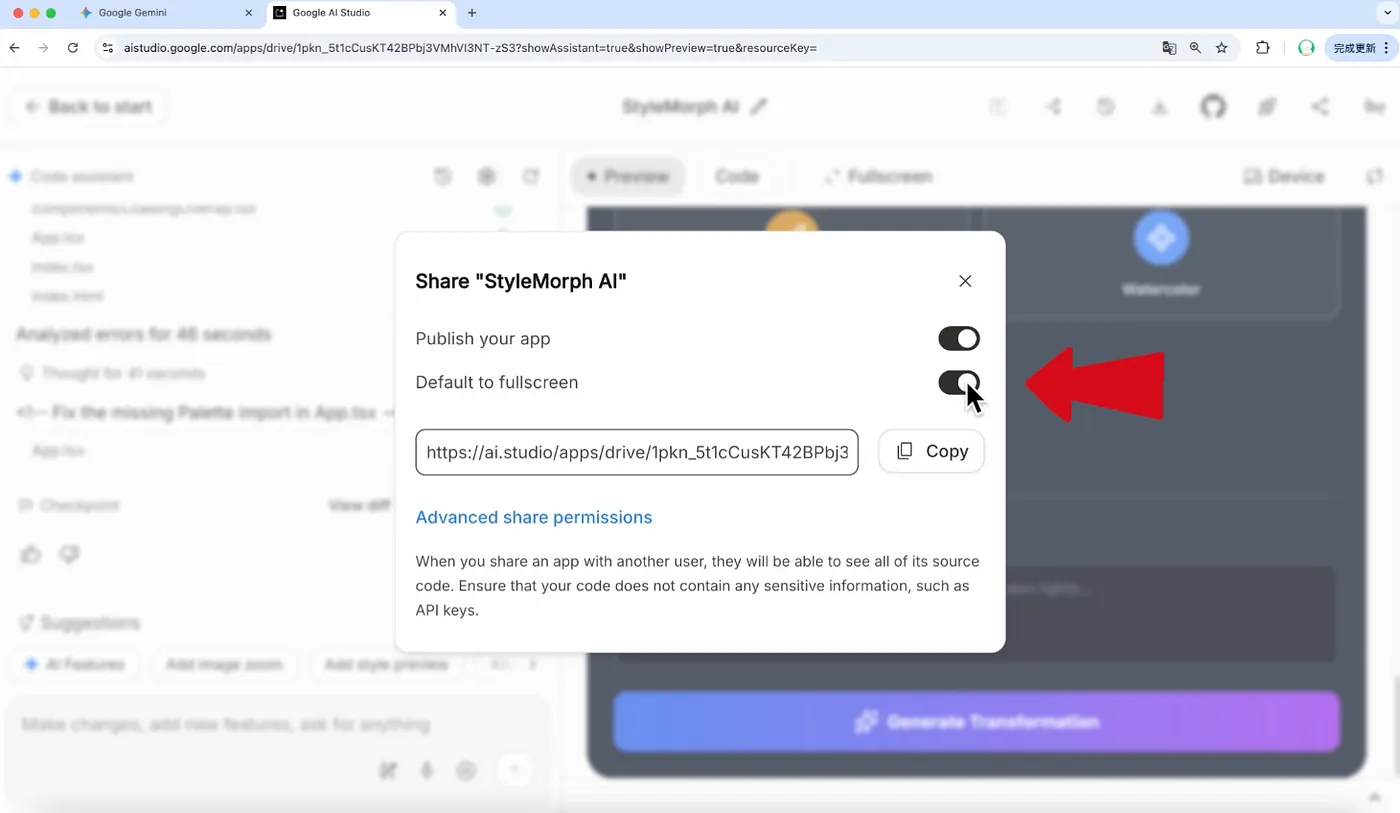Go back to the previous page

(14, 48)
